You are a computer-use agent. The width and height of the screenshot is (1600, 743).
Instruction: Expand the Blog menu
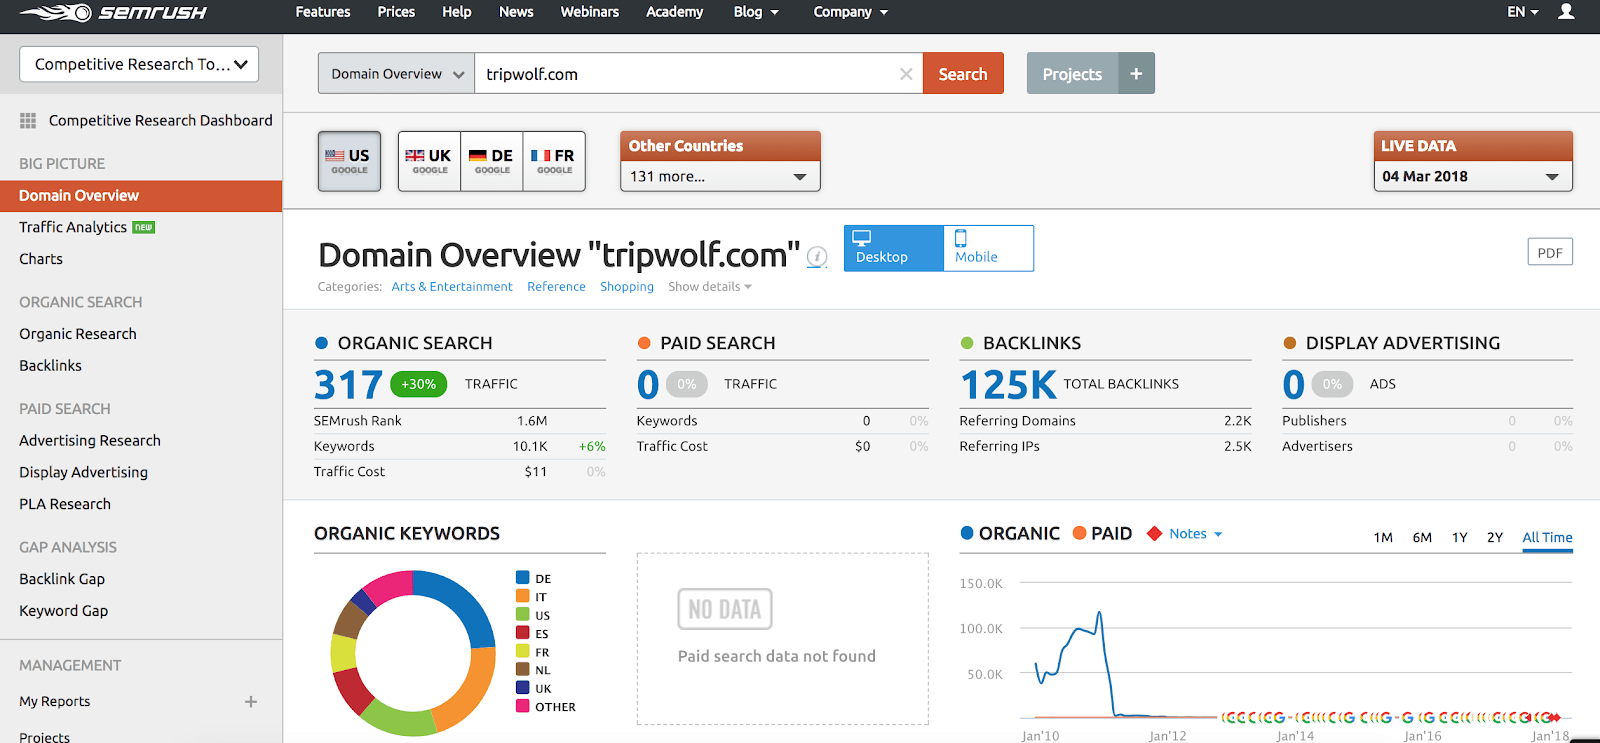[756, 12]
